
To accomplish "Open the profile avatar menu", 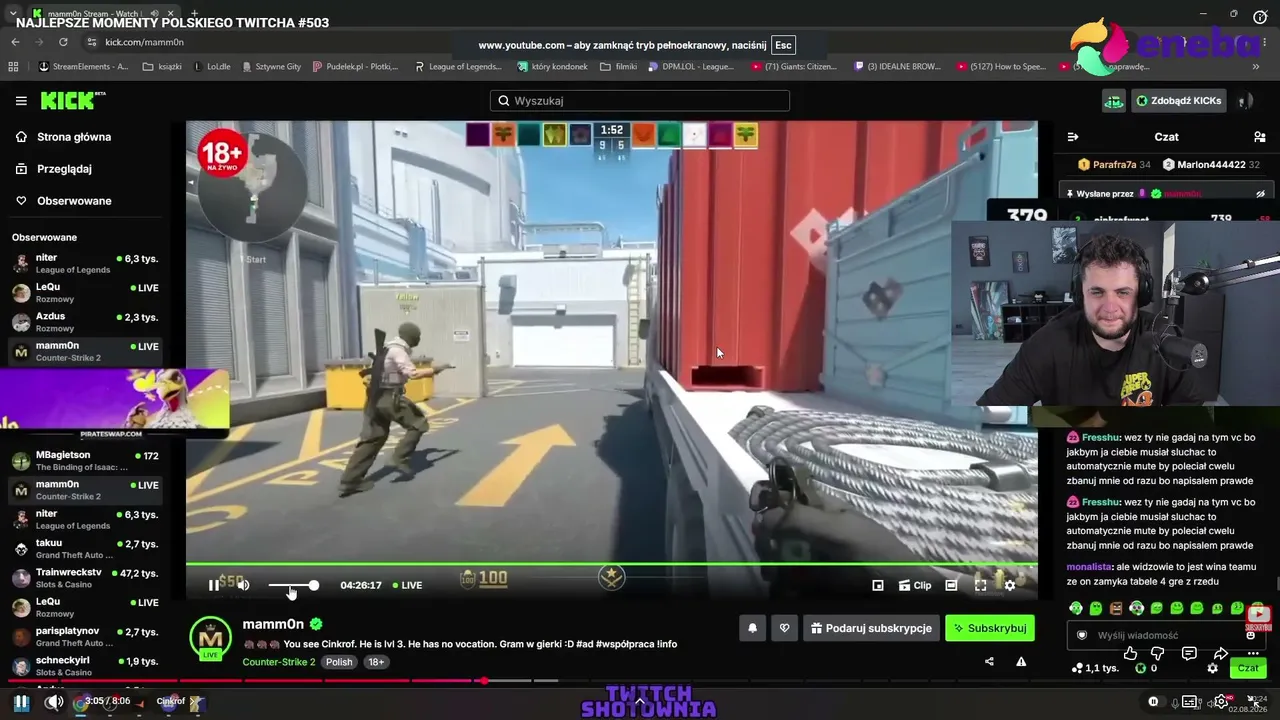I will (1245, 101).
